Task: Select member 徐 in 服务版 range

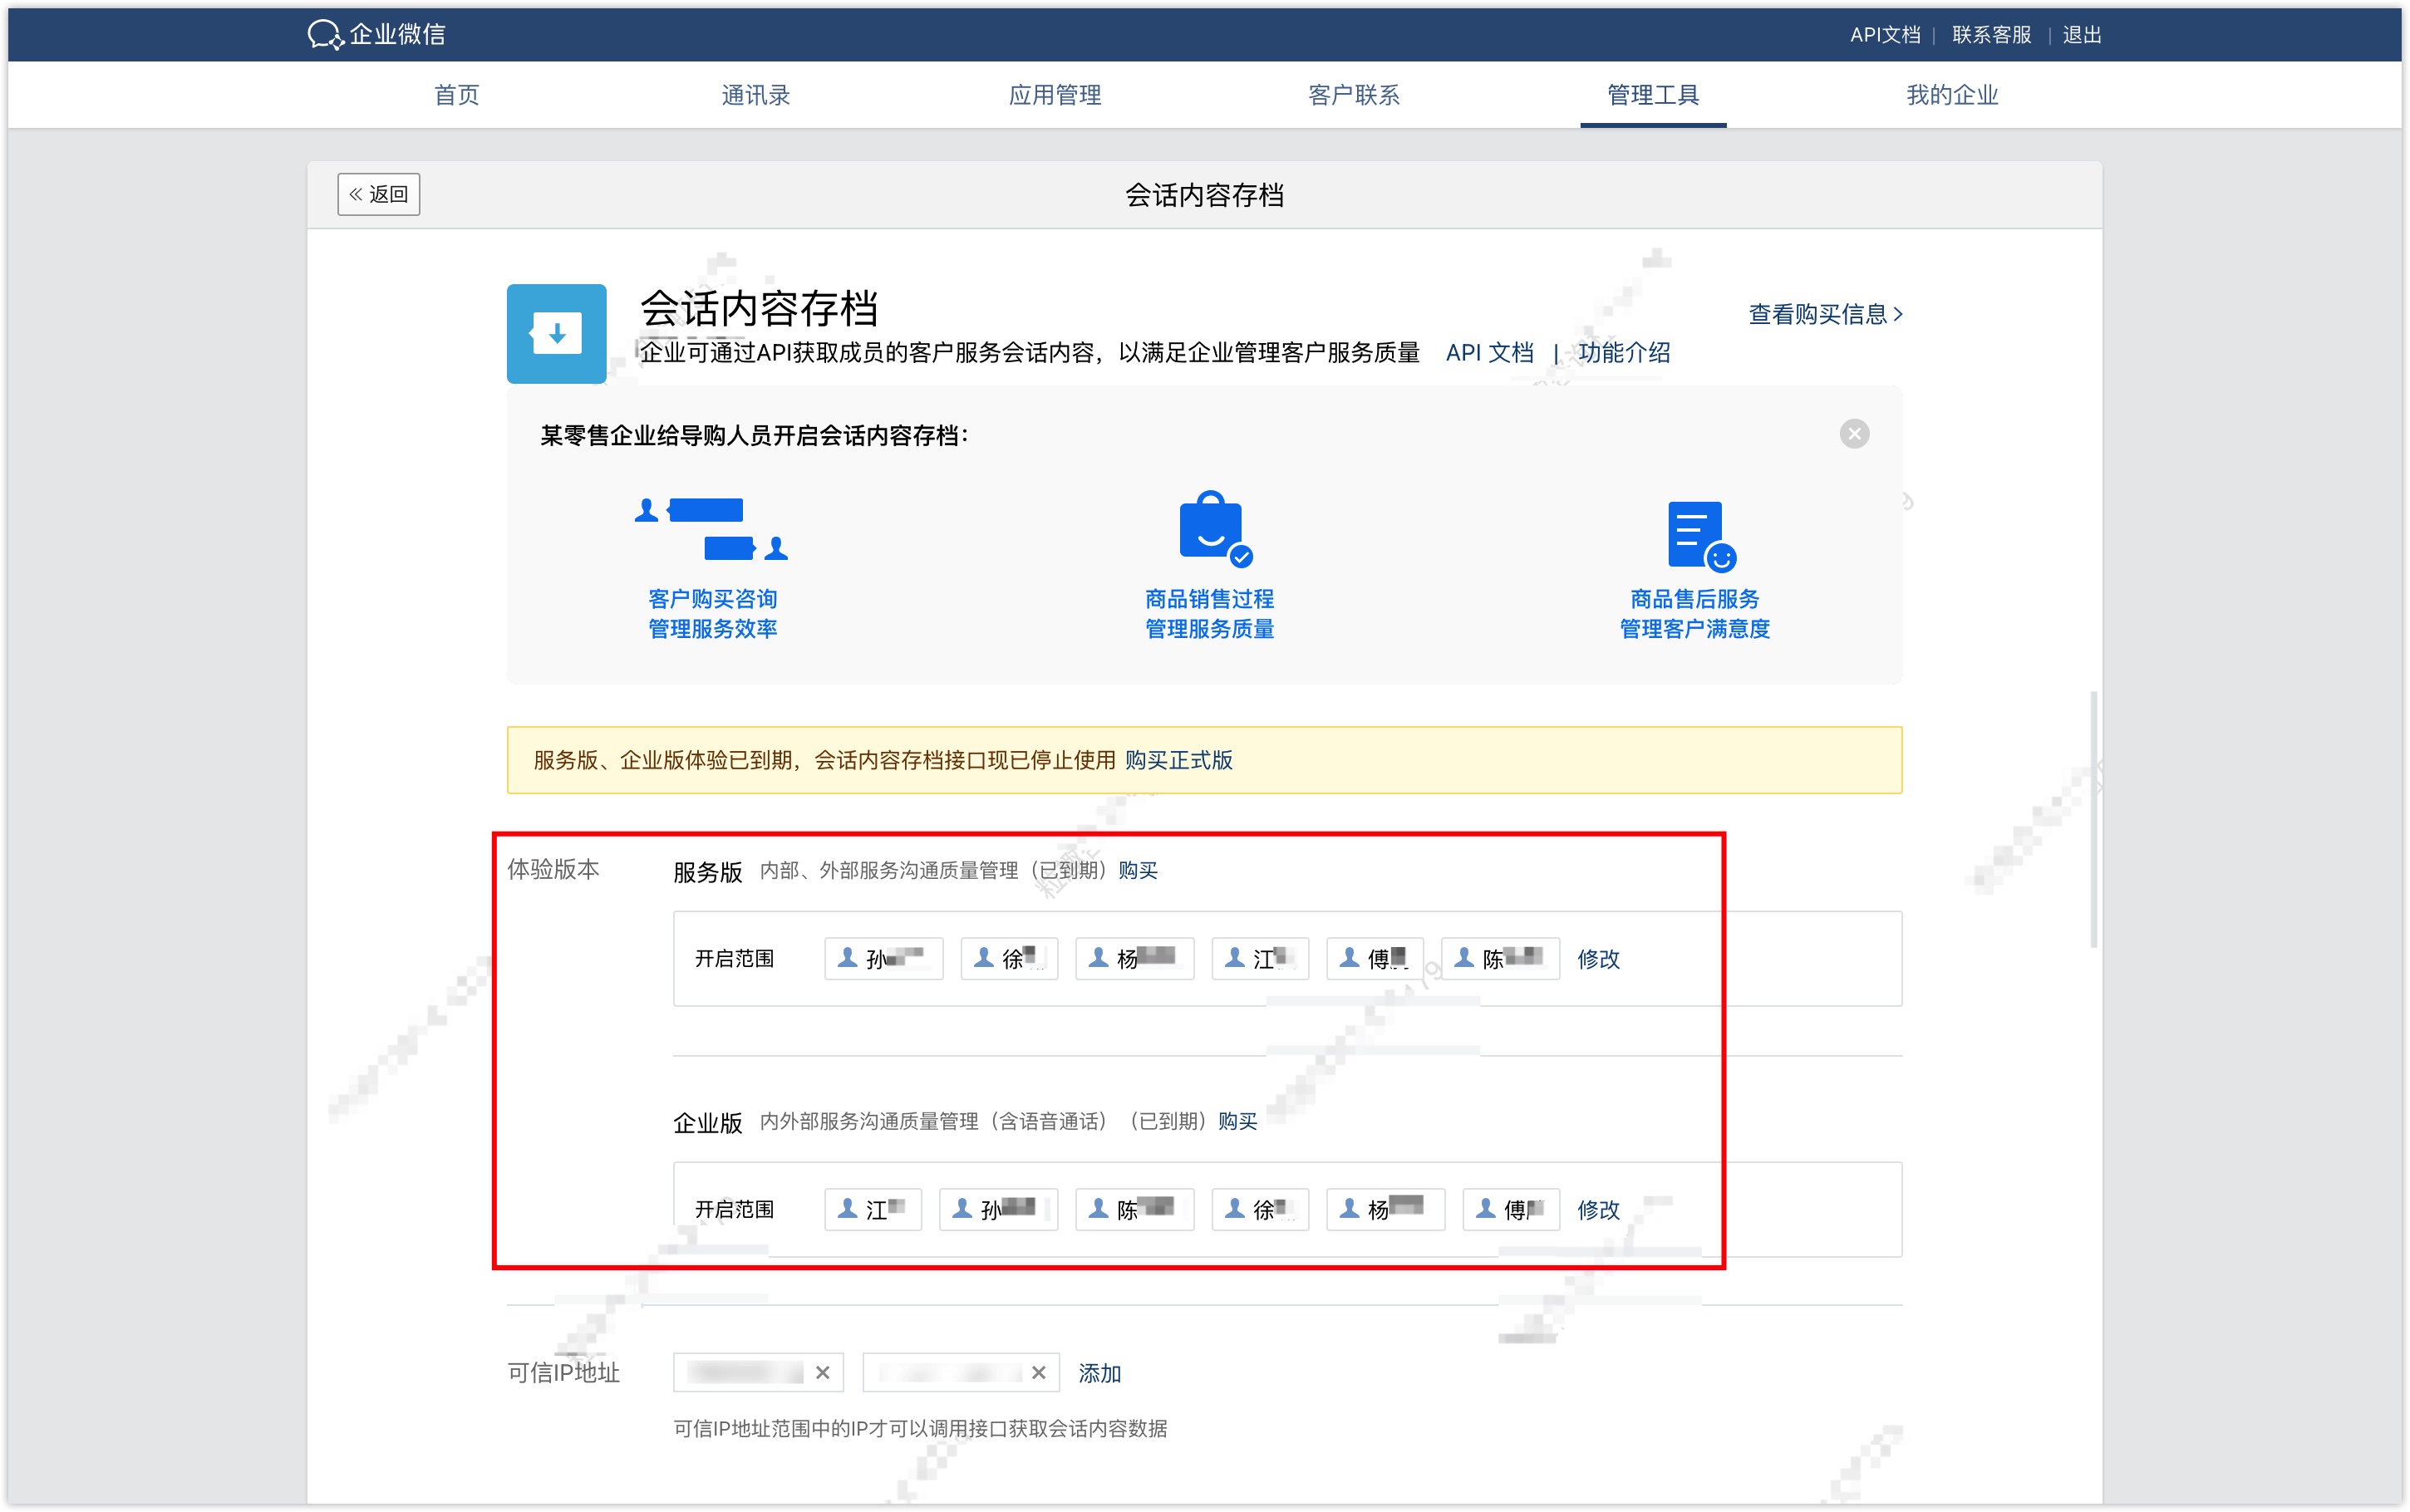Action: [1009, 958]
